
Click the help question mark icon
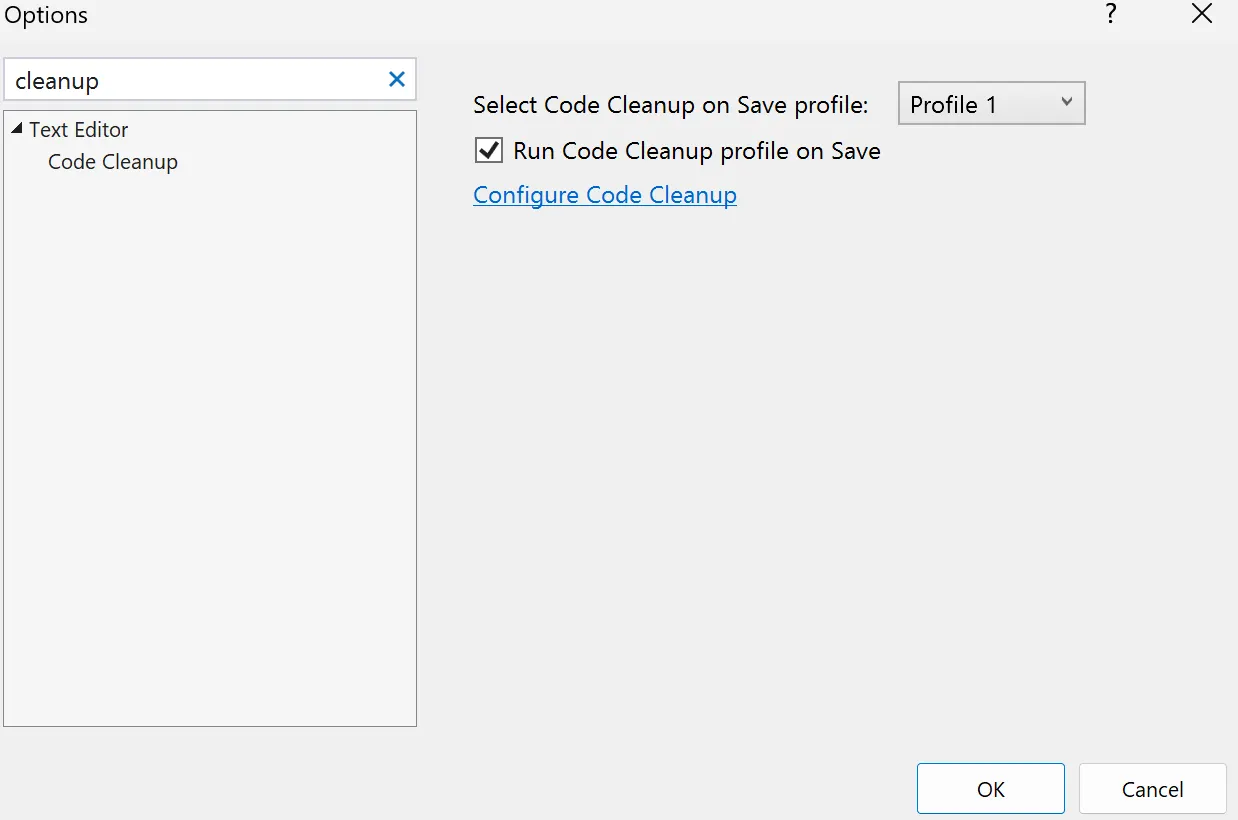pyautogui.click(x=1110, y=15)
